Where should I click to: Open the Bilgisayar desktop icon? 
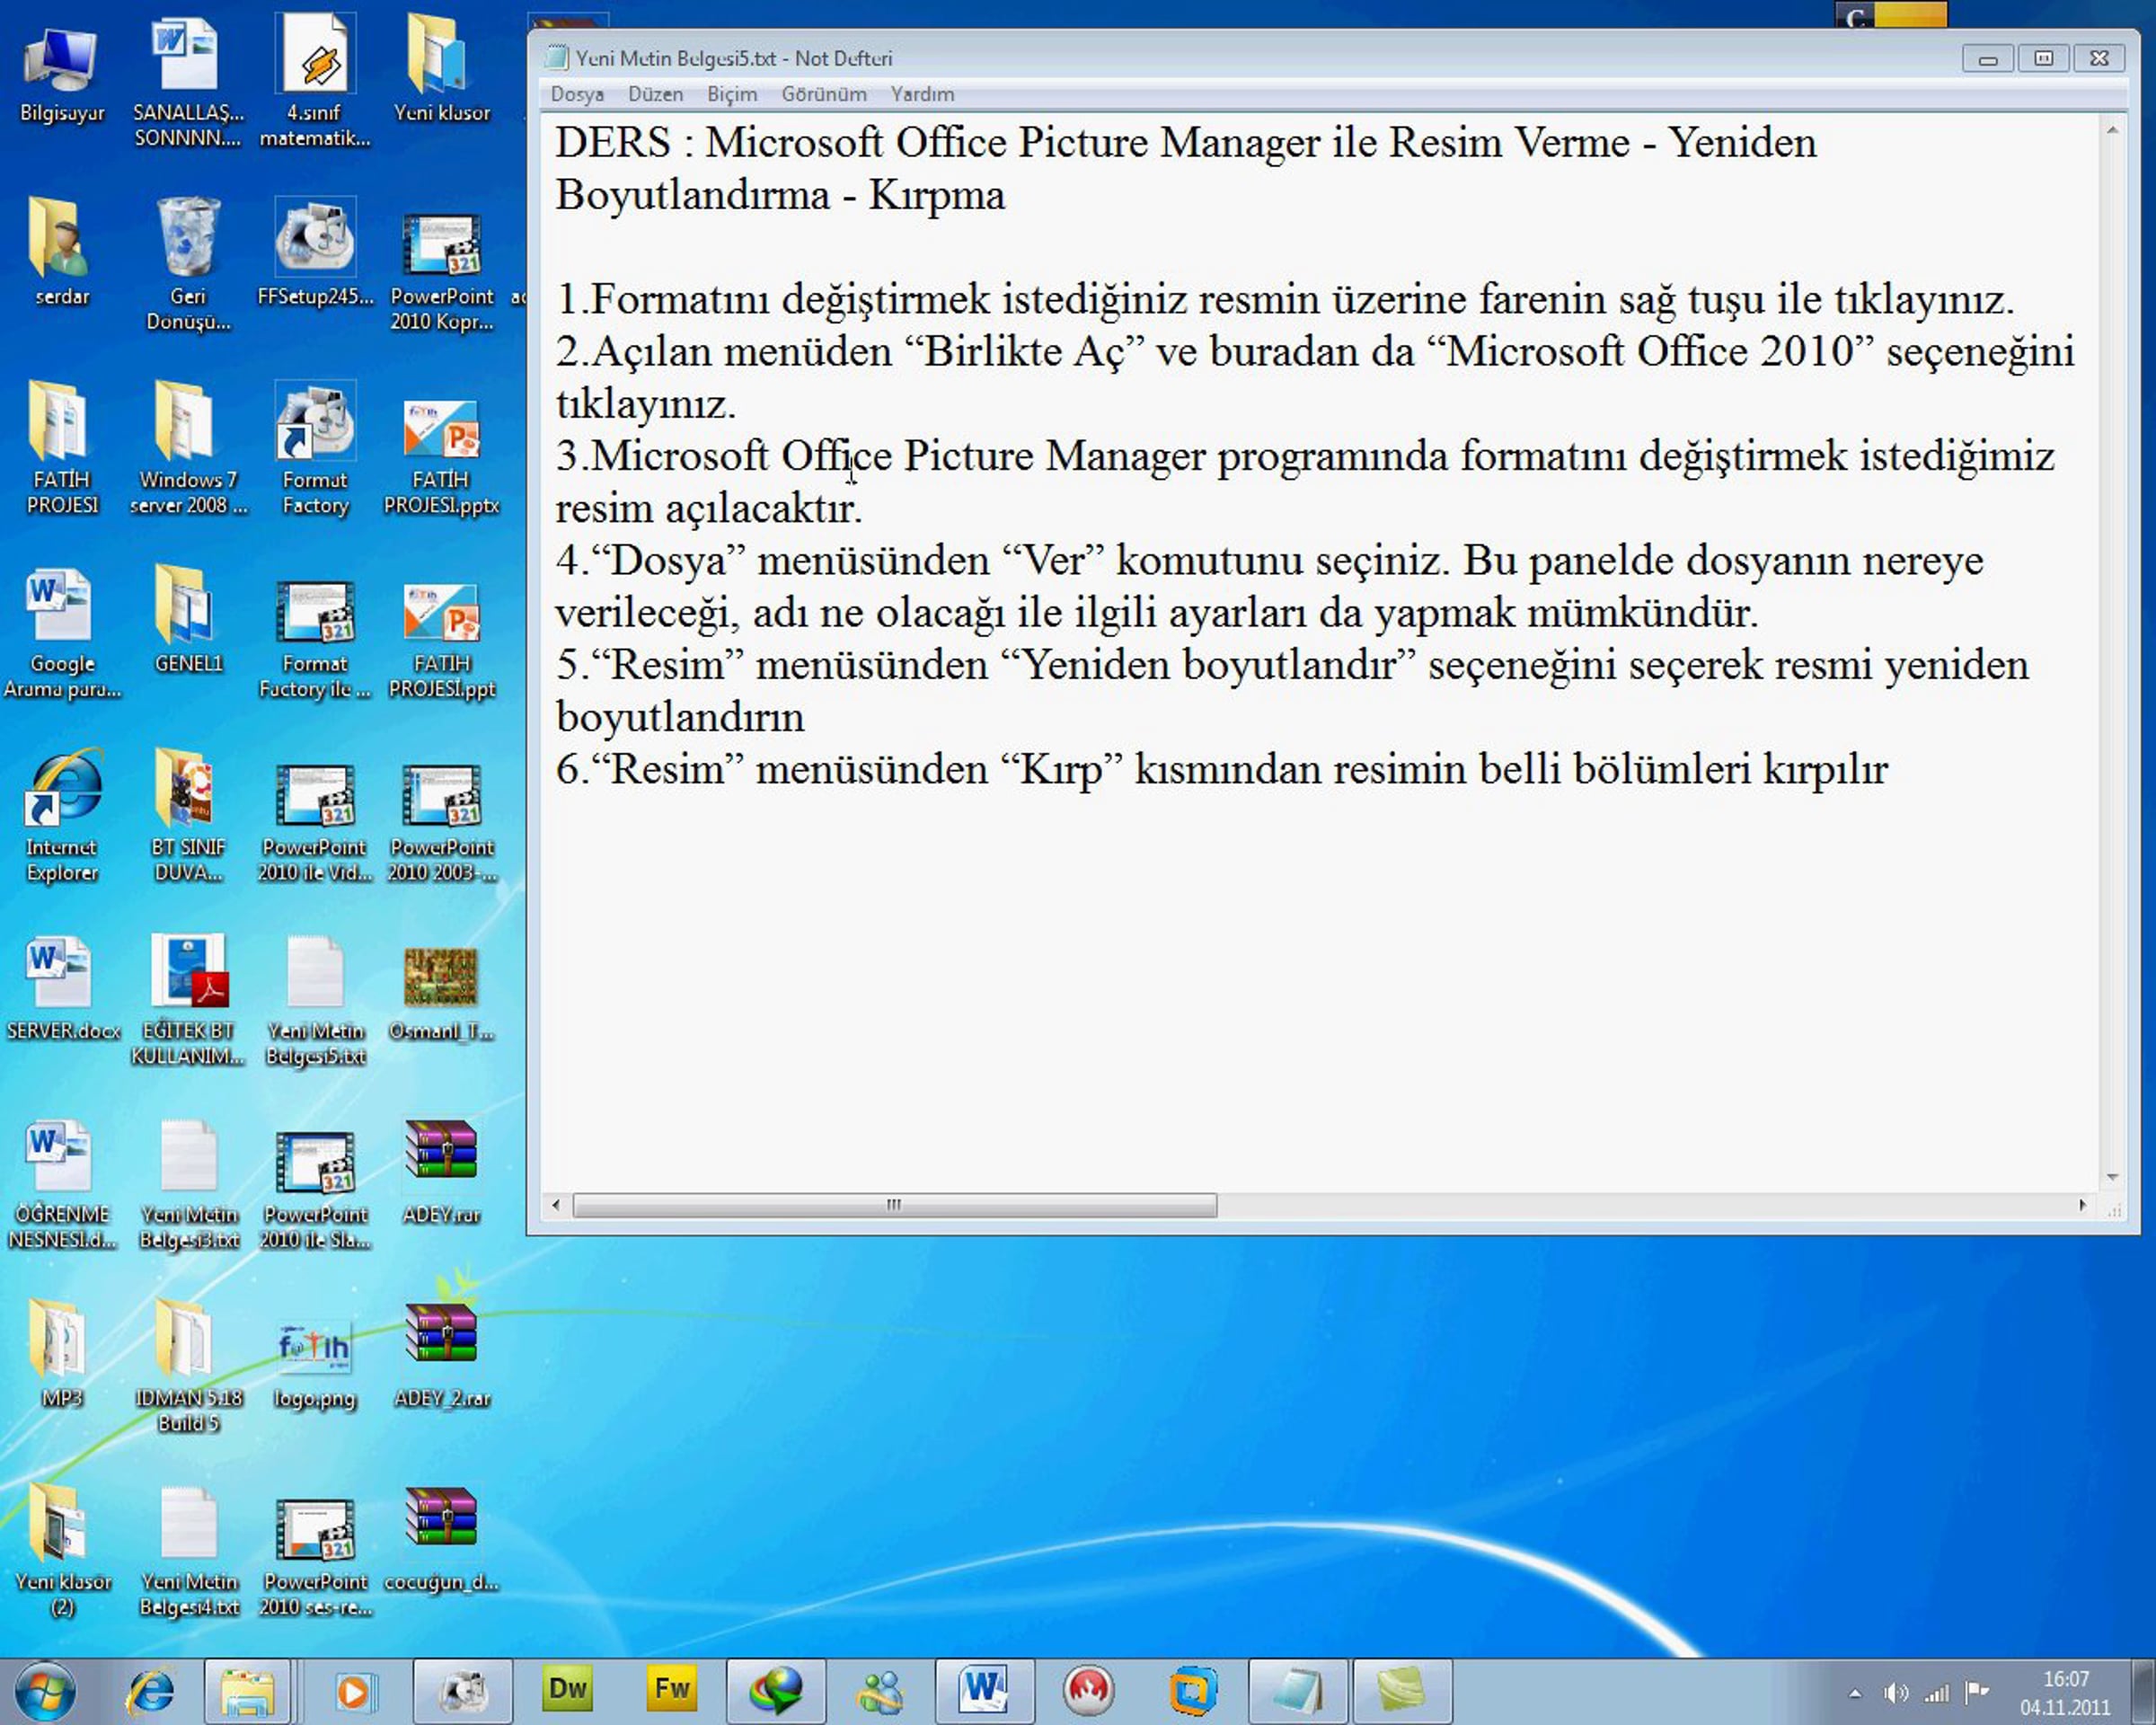[x=61, y=75]
